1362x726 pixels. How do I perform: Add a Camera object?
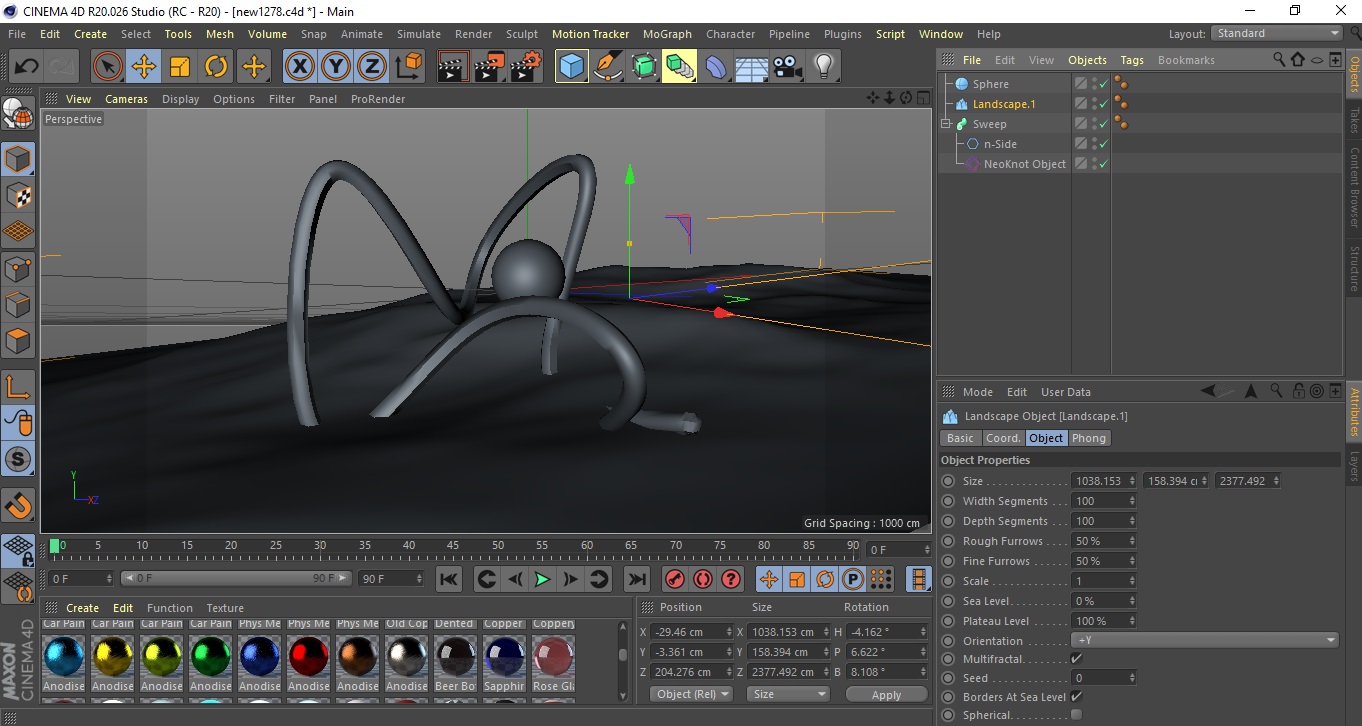(x=787, y=67)
